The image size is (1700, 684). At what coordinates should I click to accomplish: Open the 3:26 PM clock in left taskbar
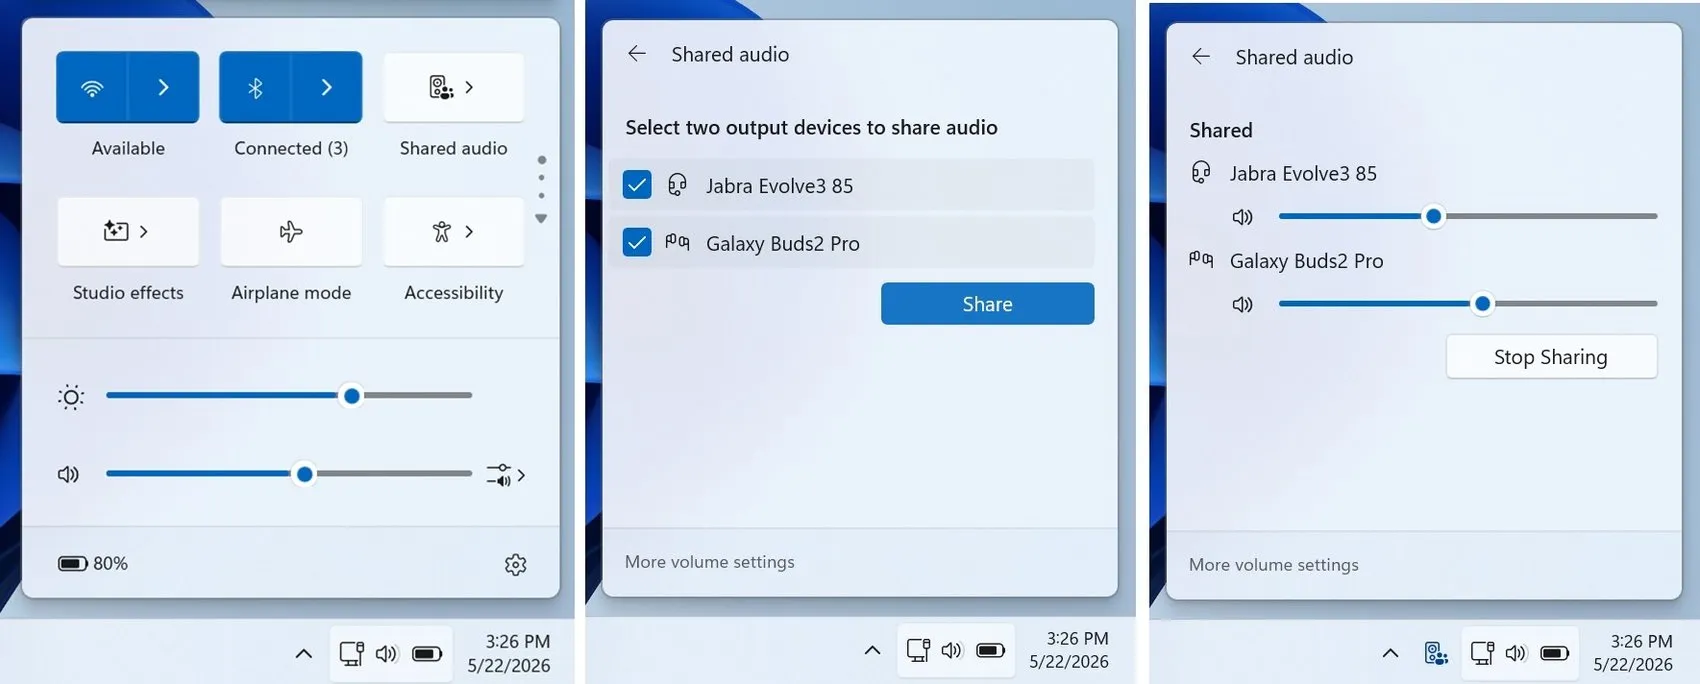pos(509,653)
